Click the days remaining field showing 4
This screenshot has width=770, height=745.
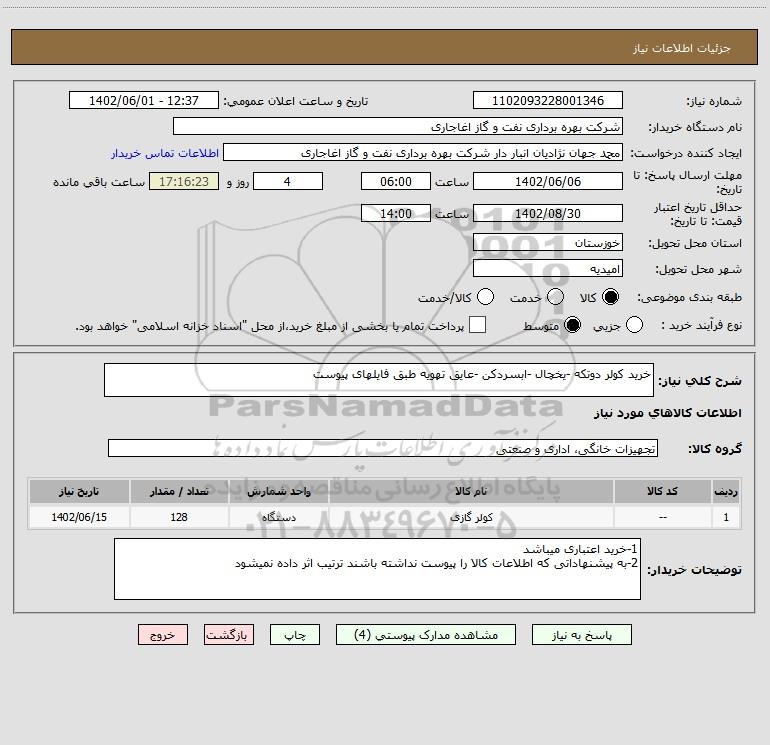[x=288, y=182]
